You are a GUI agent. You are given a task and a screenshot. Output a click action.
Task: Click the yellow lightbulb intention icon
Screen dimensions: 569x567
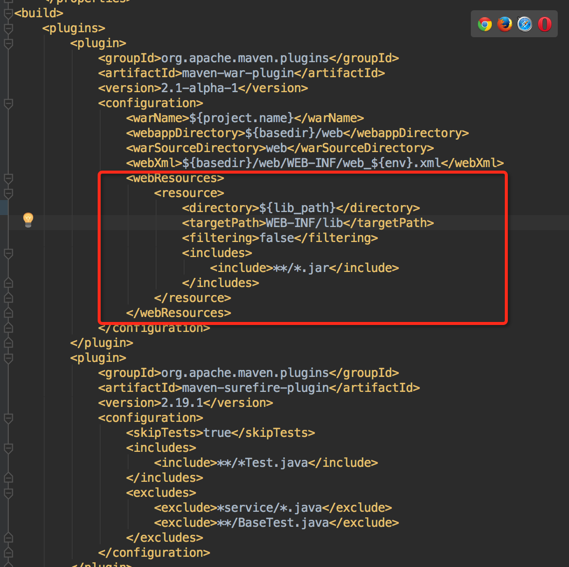28,220
